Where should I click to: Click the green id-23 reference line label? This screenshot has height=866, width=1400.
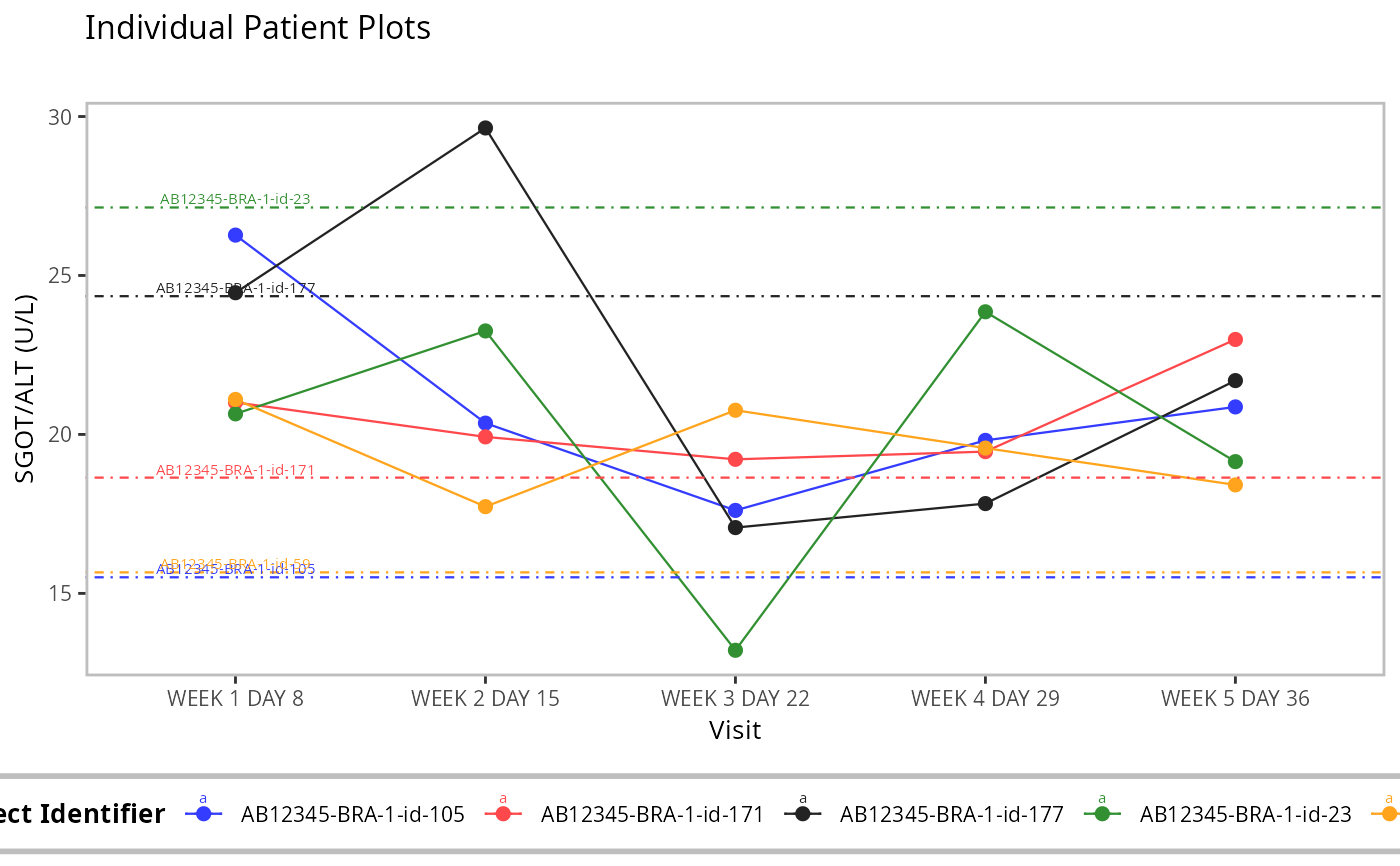point(235,199)
